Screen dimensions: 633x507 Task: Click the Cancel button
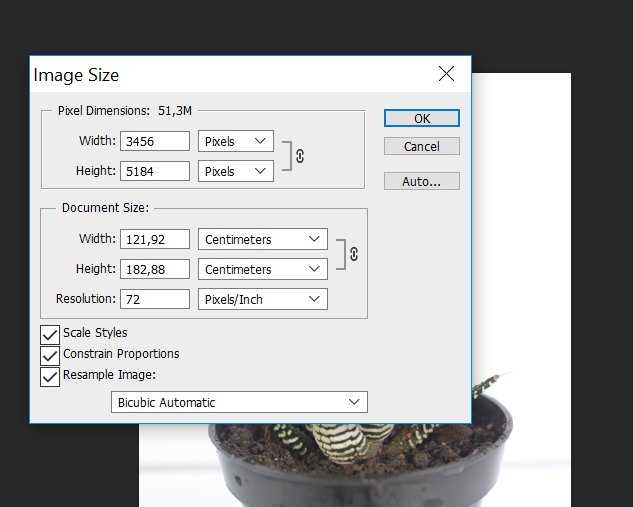point(422,146)
